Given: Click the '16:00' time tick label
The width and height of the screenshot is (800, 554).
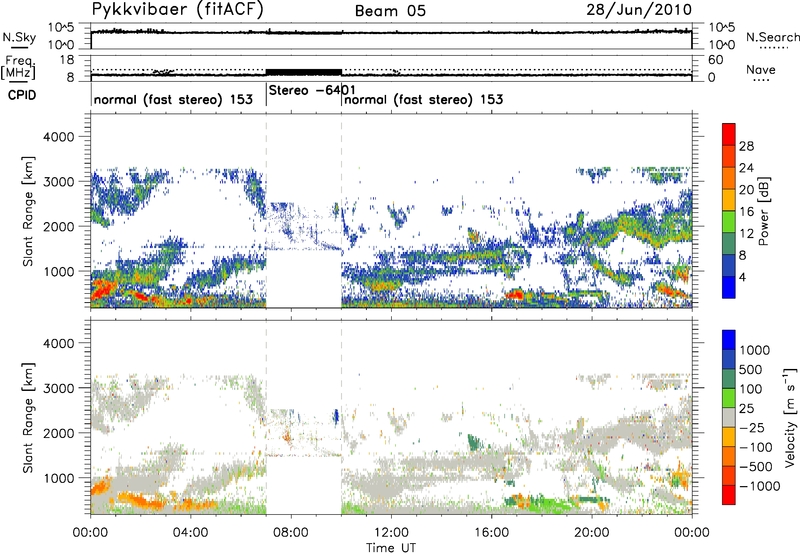Looking at the screenshot, I should pyautogui.click(x=491, y=533).
